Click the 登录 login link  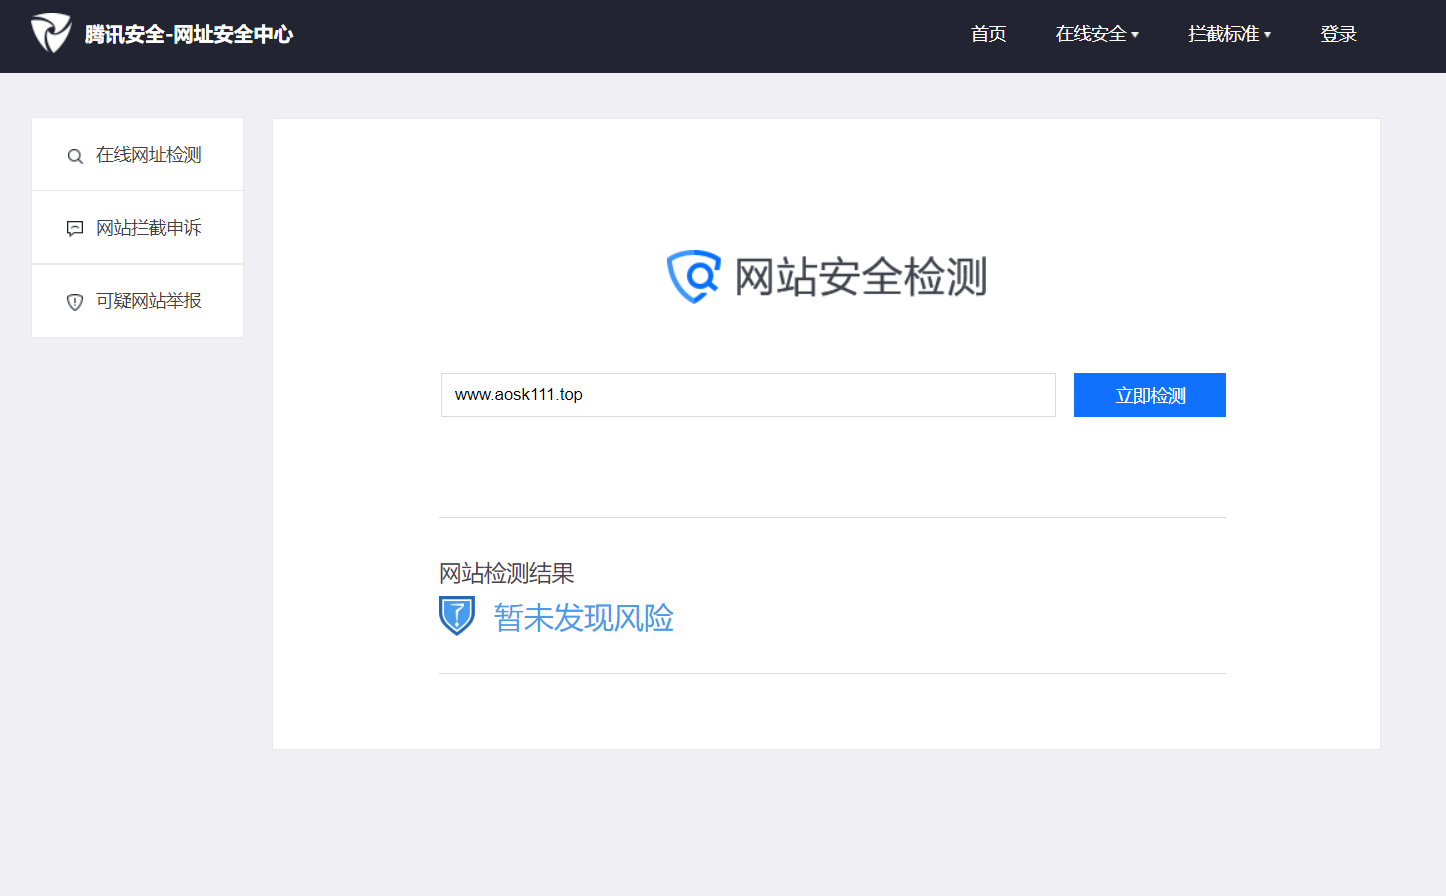(1338, 34)
